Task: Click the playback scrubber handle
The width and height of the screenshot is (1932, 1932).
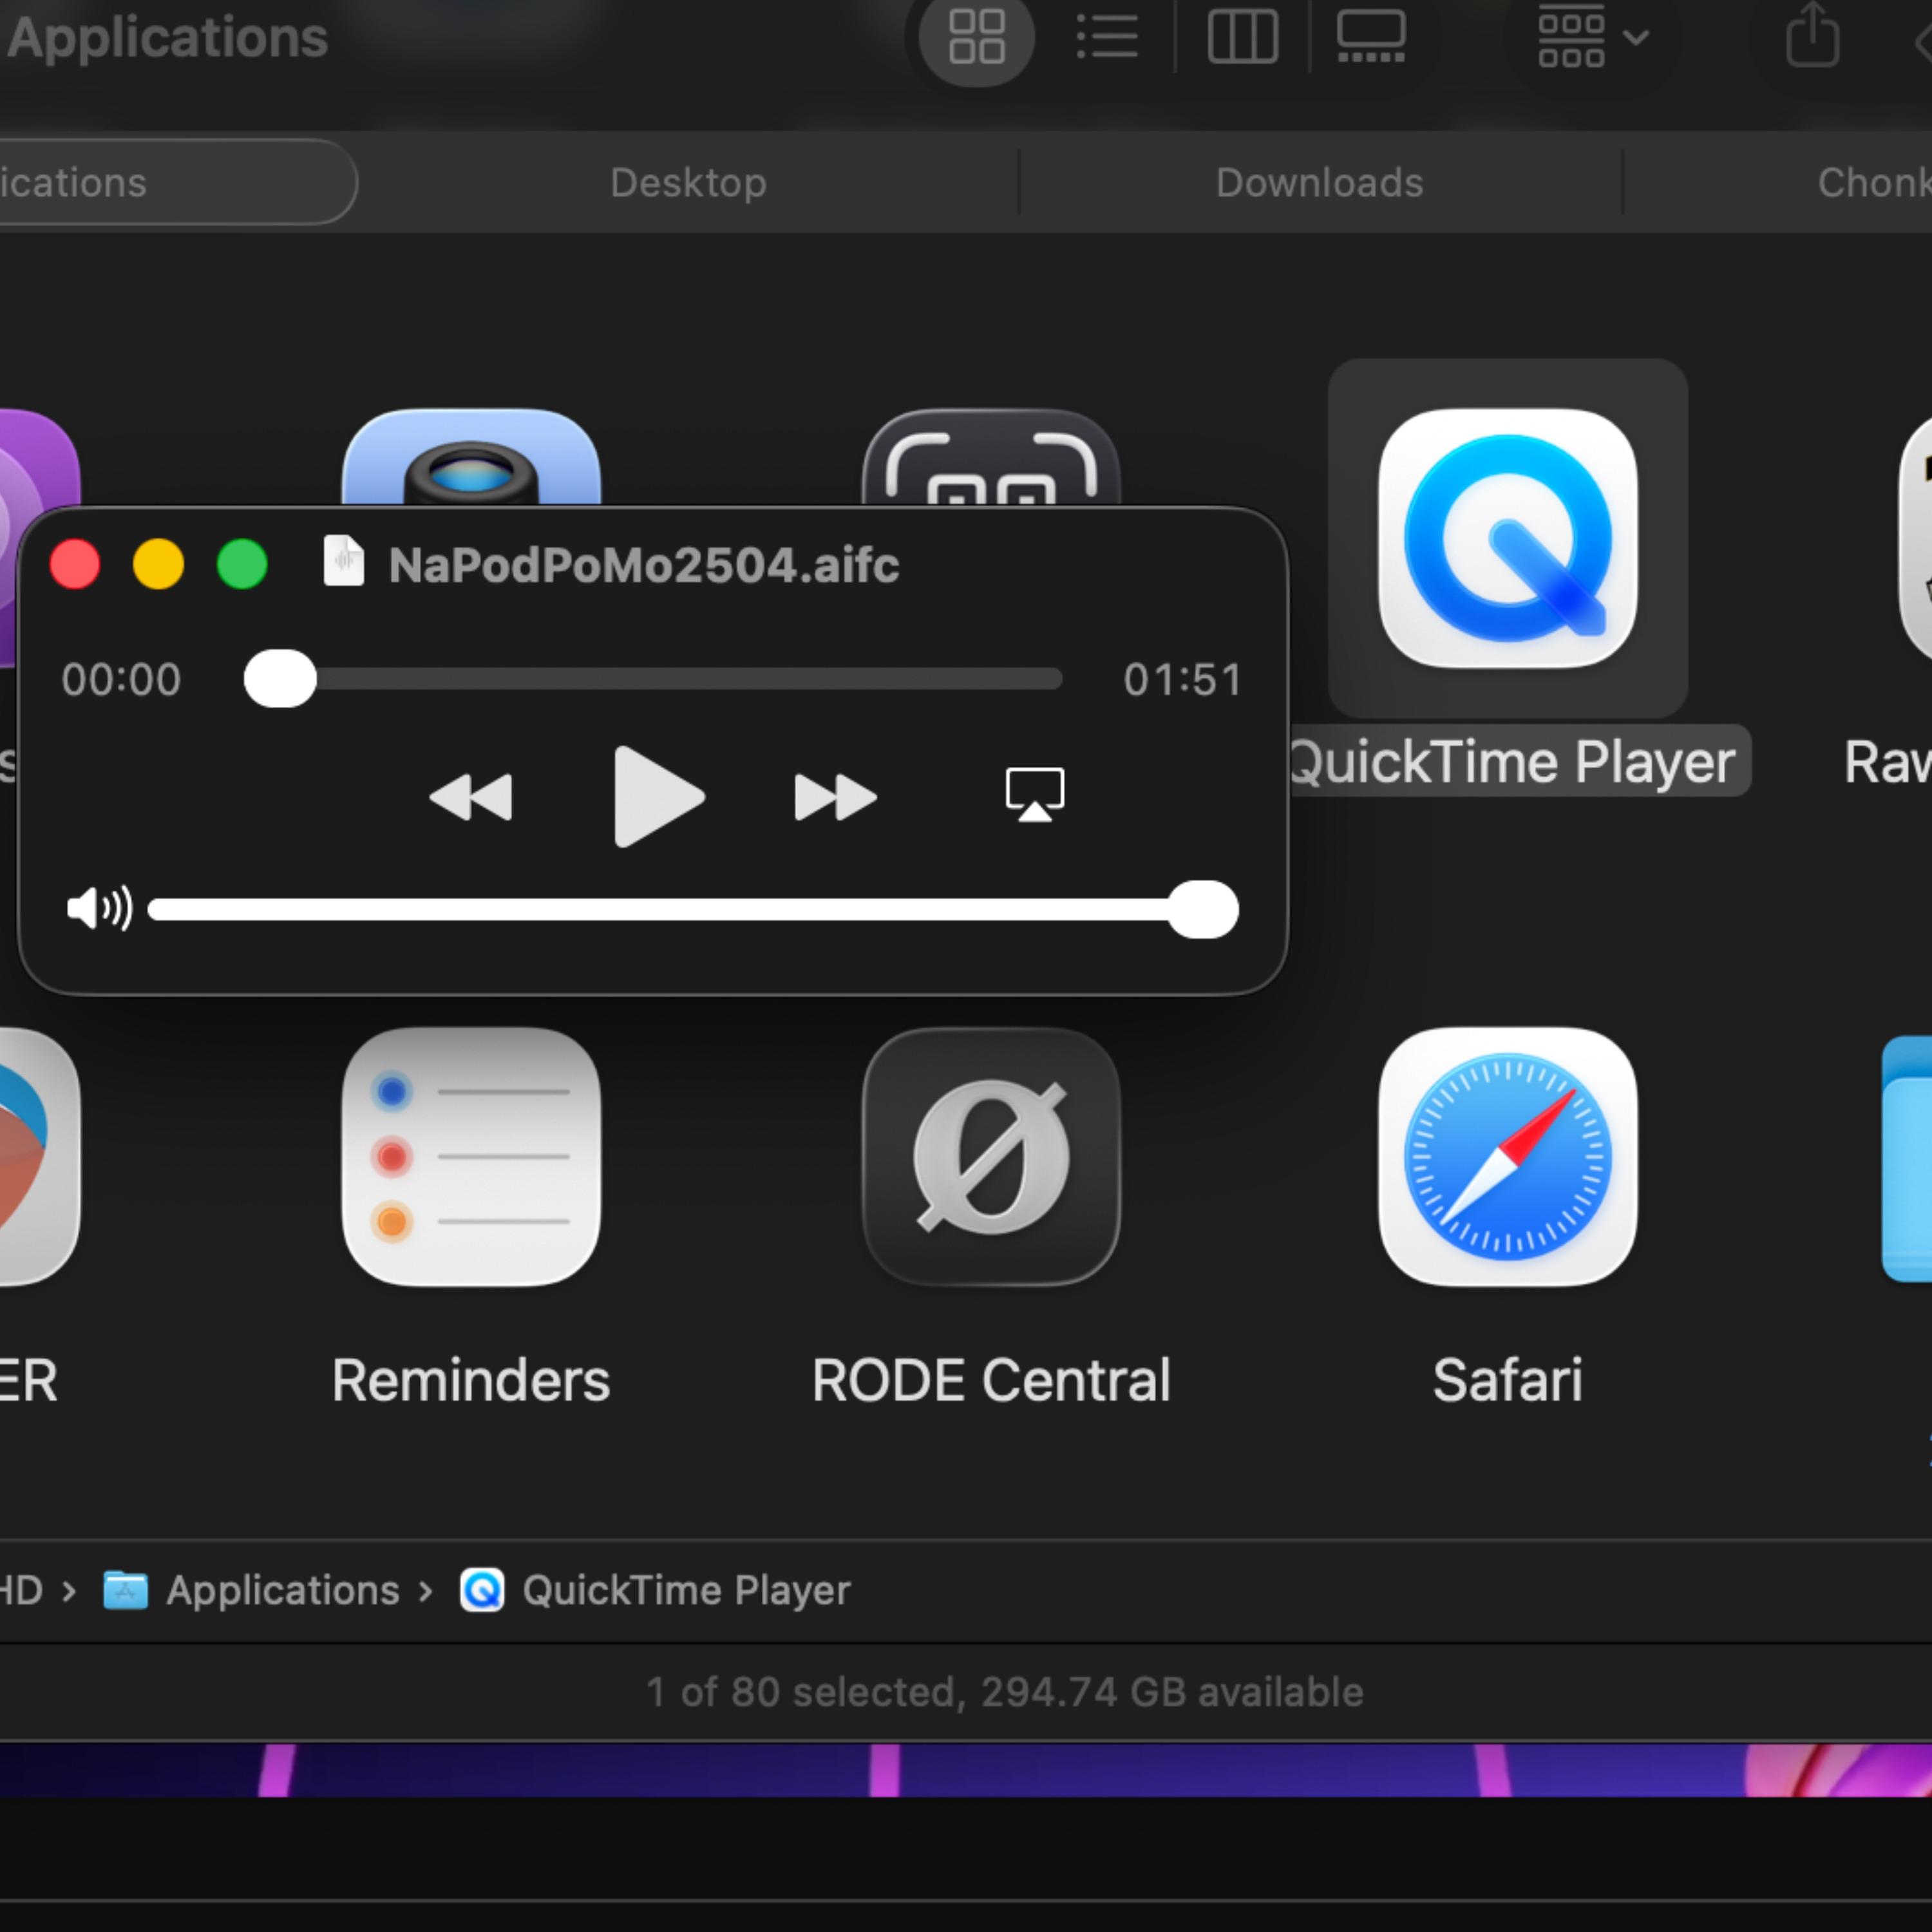Action: tap(280, 679)
